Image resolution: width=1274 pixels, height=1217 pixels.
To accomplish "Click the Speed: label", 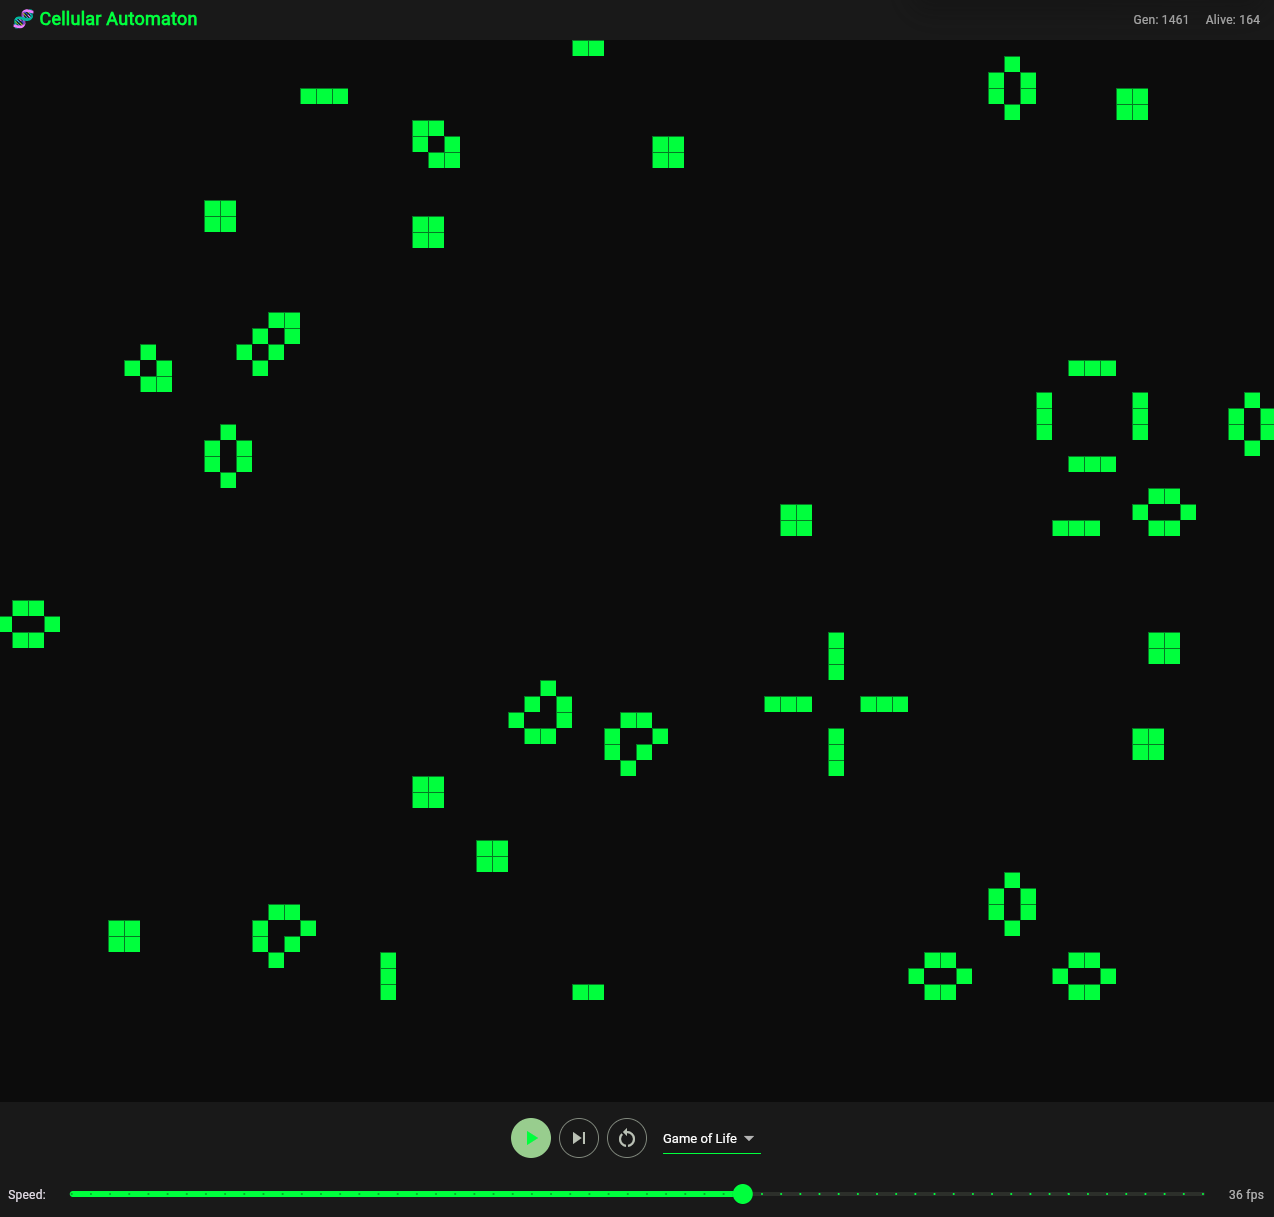I will (27, 1195).
